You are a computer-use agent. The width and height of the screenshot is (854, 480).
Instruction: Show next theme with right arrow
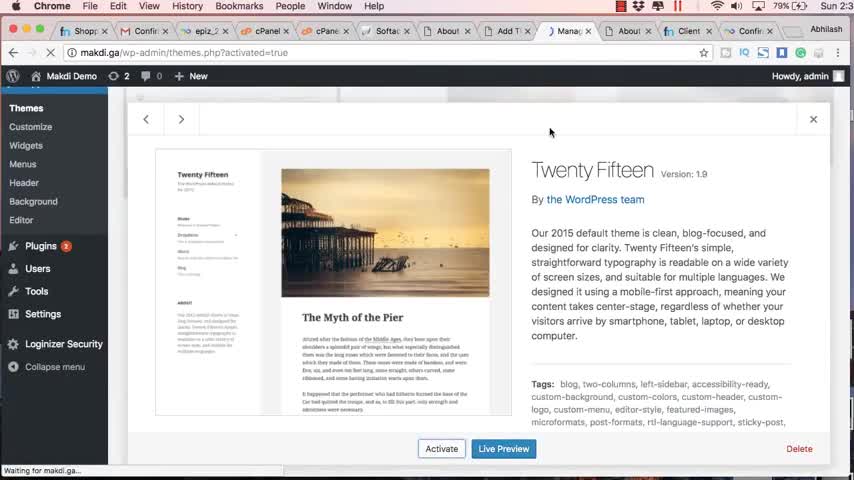(181, 119)
